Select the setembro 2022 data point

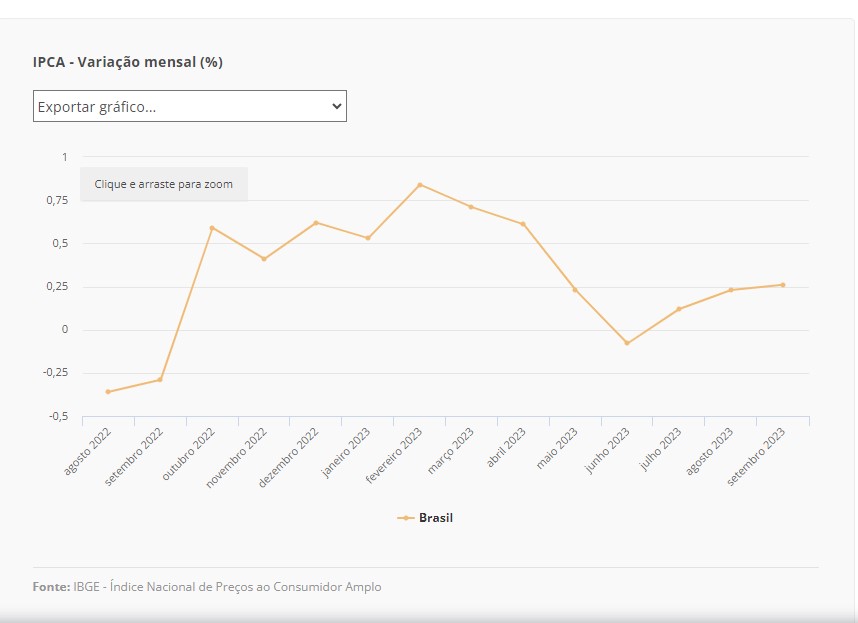[160, 379]
